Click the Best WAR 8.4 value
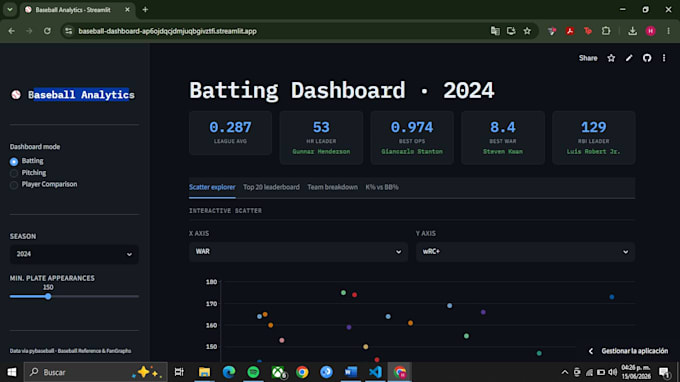Viewport: 680px width, 382px height. tap(503, 127)
